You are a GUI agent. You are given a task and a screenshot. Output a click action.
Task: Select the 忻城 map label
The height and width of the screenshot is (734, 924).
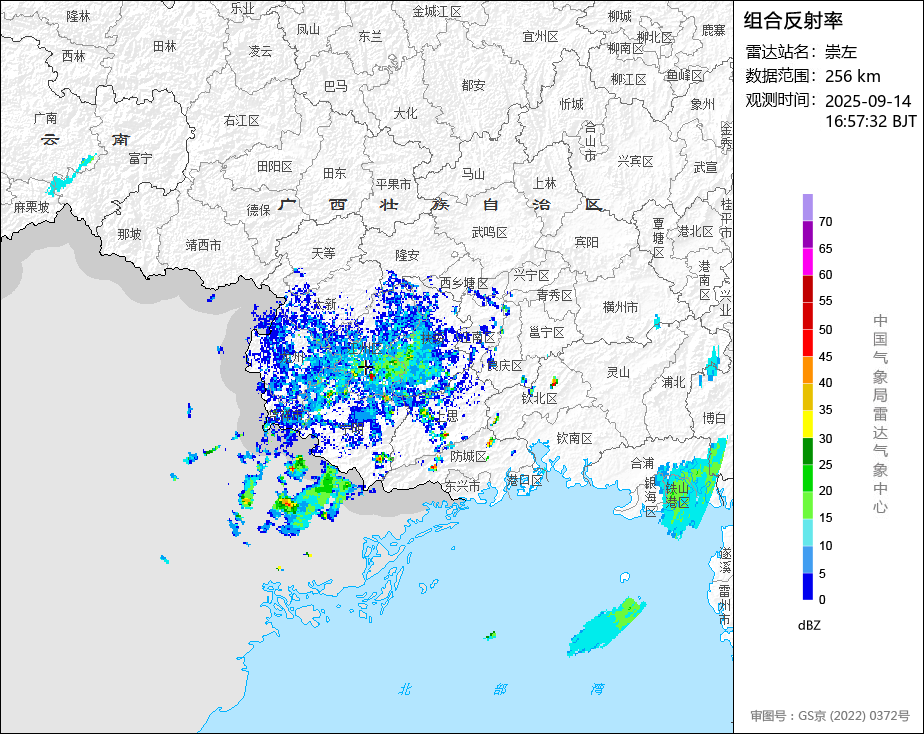(x=572, y=104)
